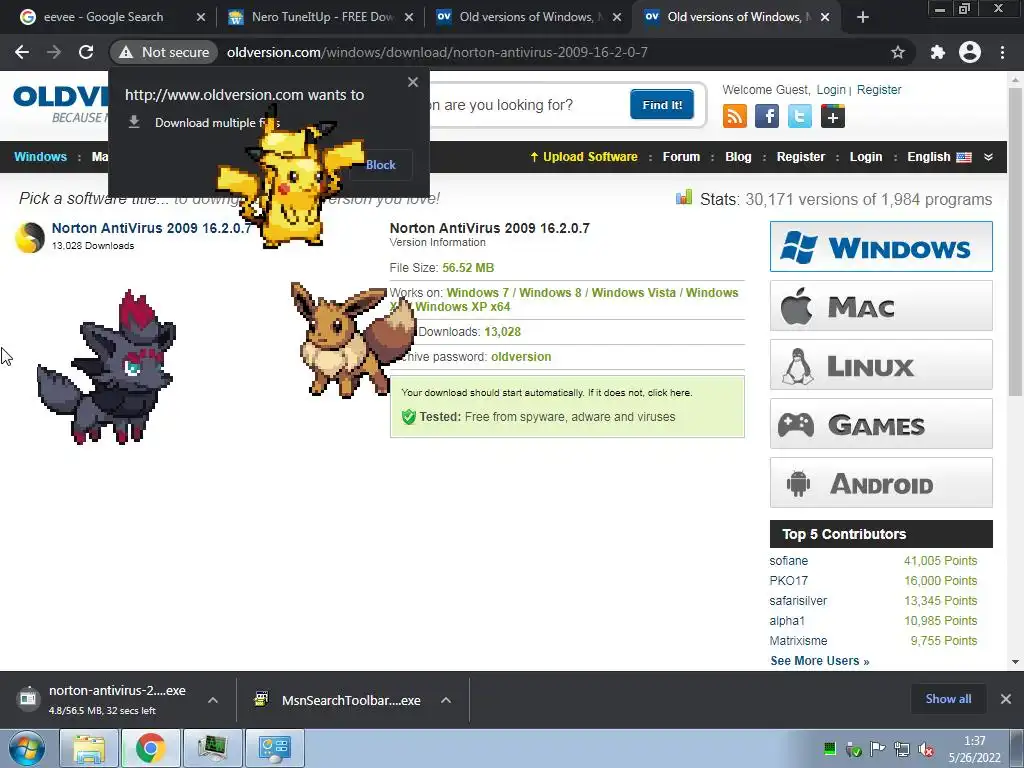Open Windows Explorer from taskbar
This screenshot has height=768, width=1024.
pos(88,748)
